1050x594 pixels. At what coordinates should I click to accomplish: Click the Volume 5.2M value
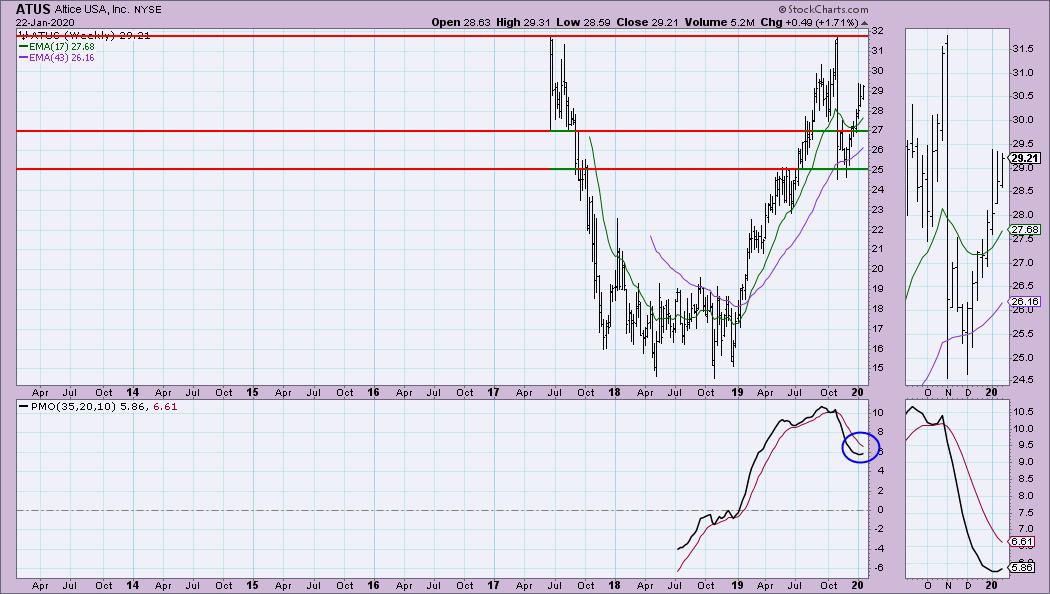click(x=721, y=22)
